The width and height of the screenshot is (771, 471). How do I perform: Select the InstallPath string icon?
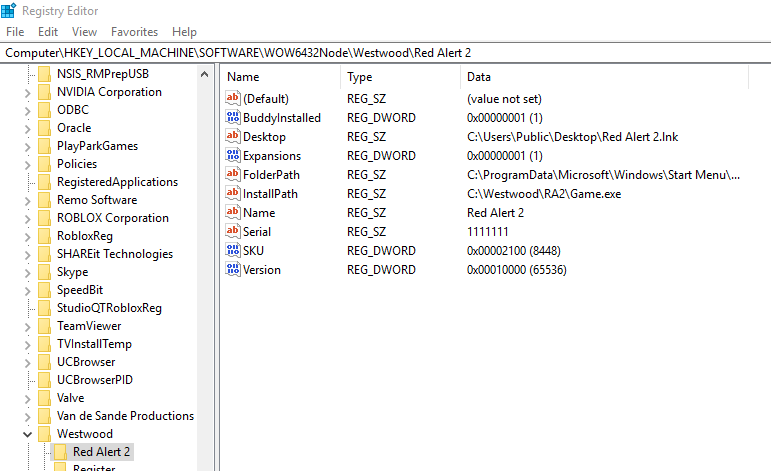click(x=233, y=193)
